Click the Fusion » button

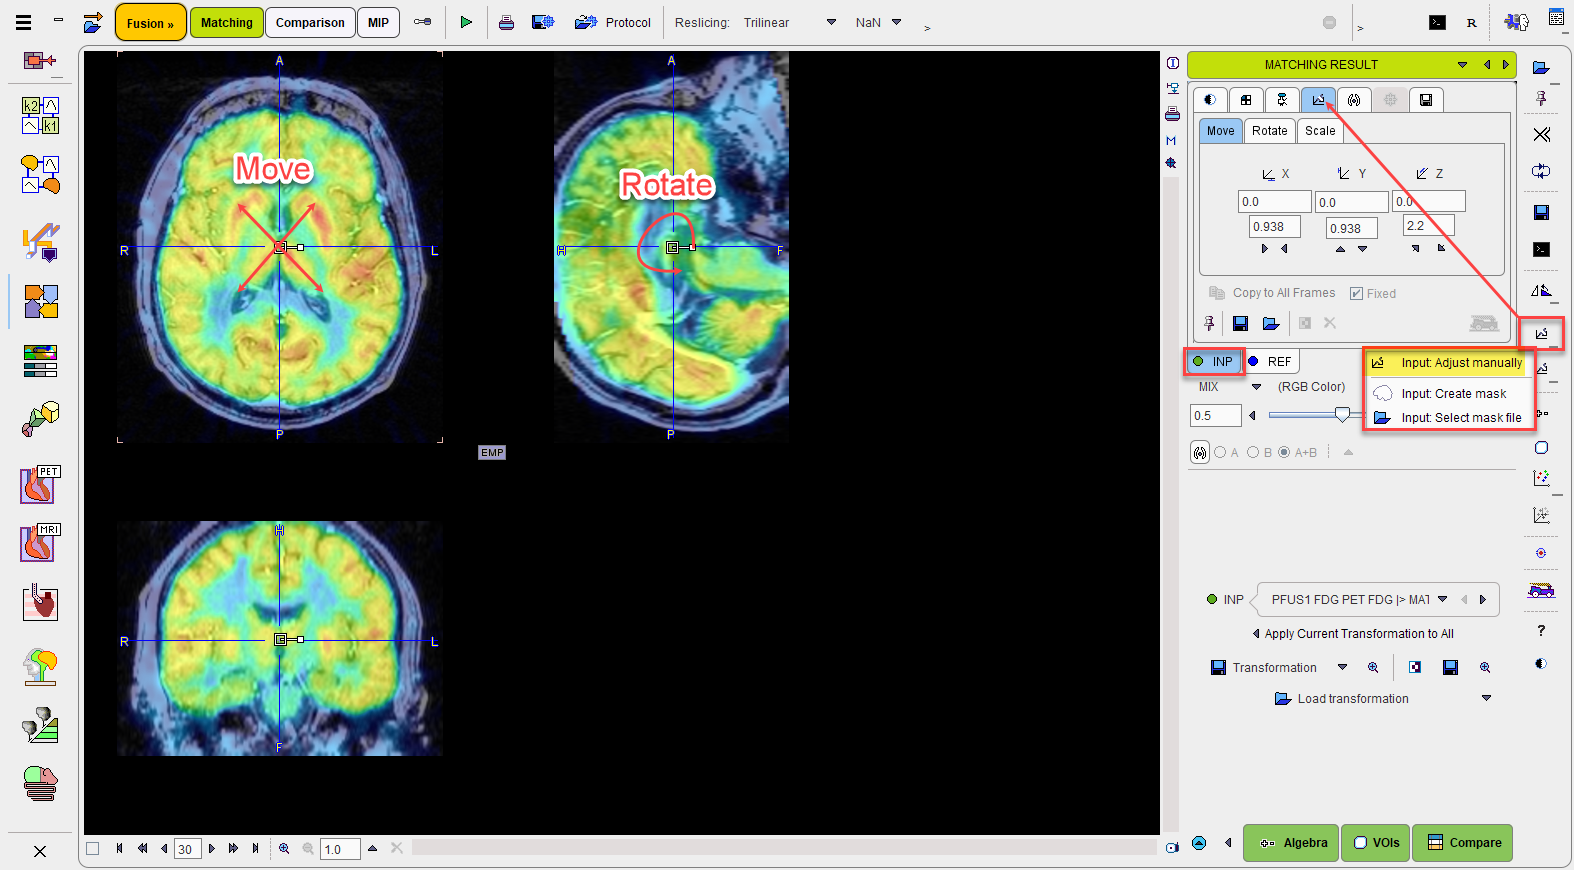151,22
